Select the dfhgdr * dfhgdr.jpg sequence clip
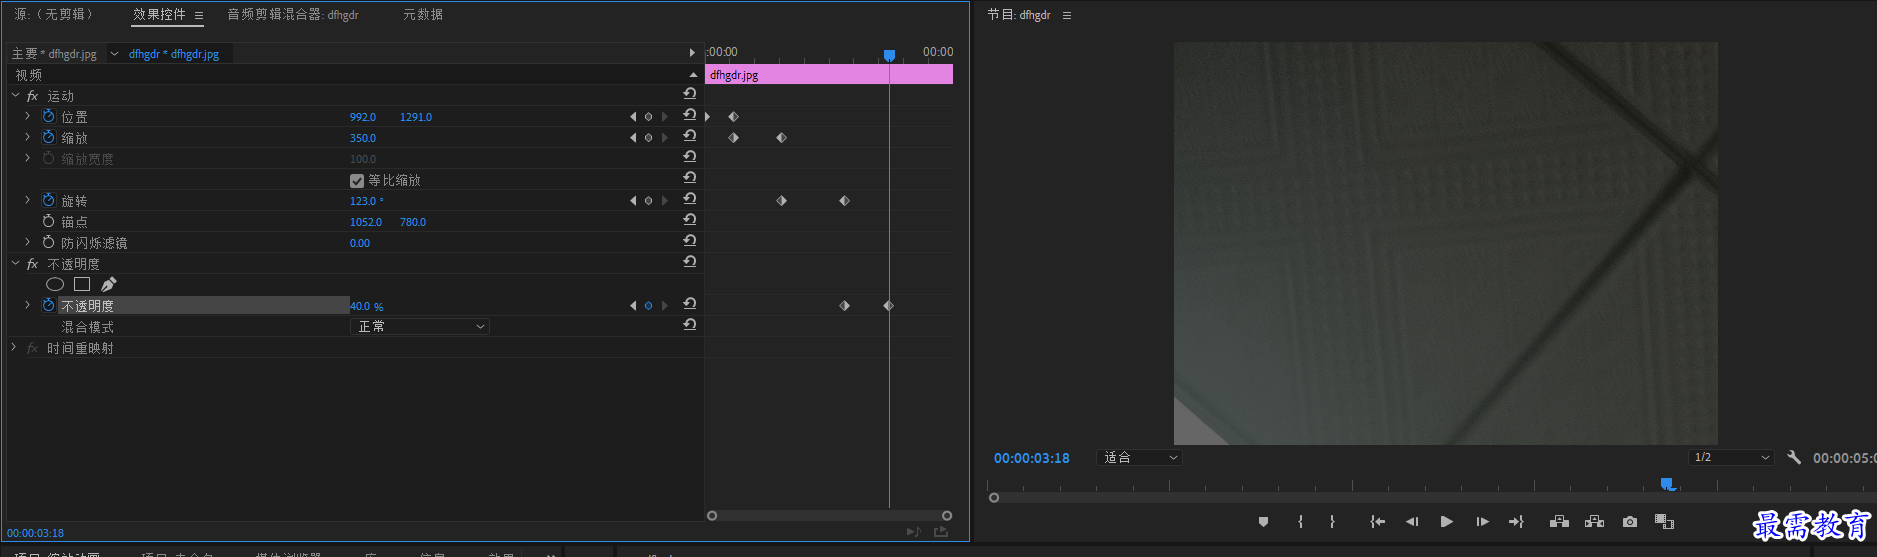The image size is (1877, 557). (x=174, y=54)
